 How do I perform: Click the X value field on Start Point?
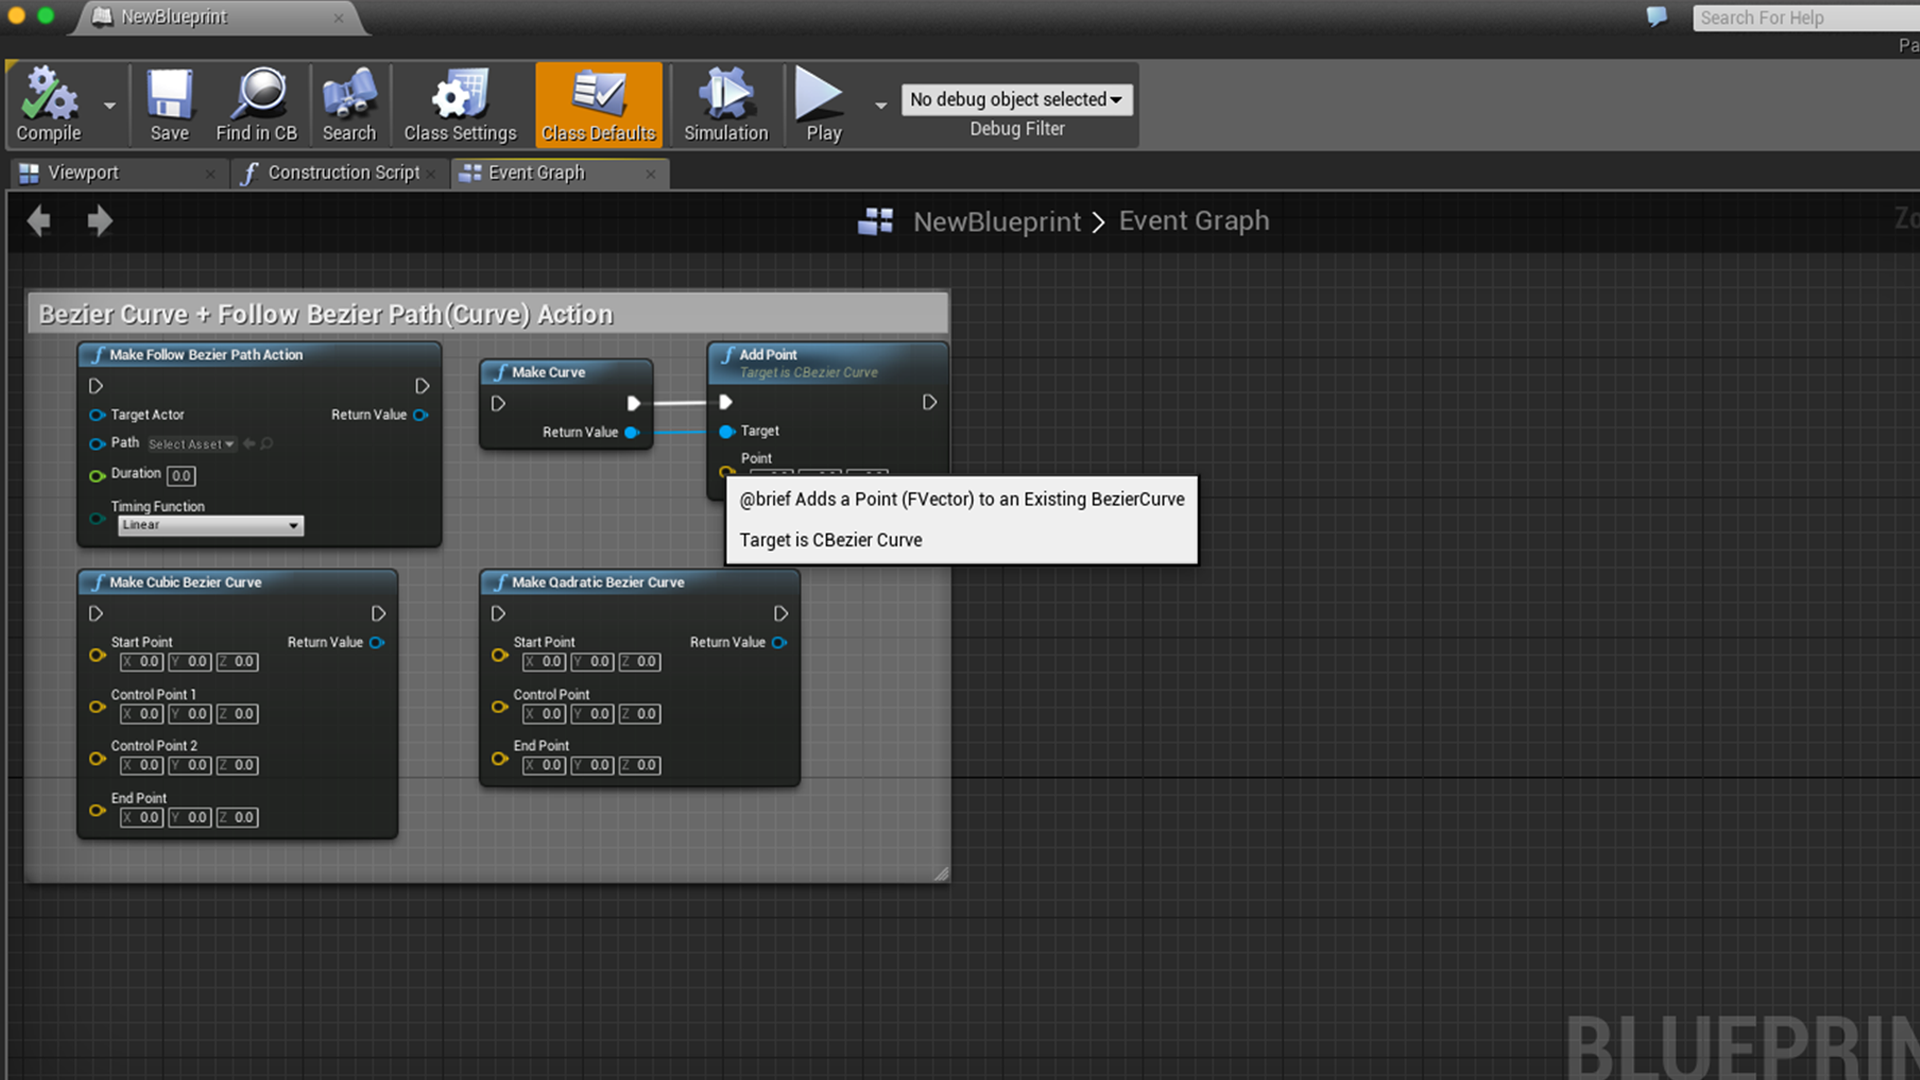142,661
